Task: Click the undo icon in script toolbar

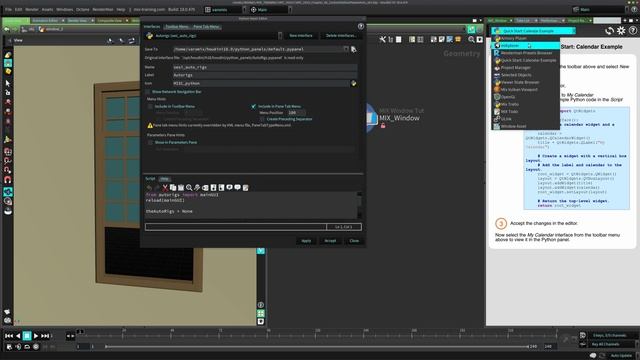Action: pyautogui.click(x=149, y=188)
